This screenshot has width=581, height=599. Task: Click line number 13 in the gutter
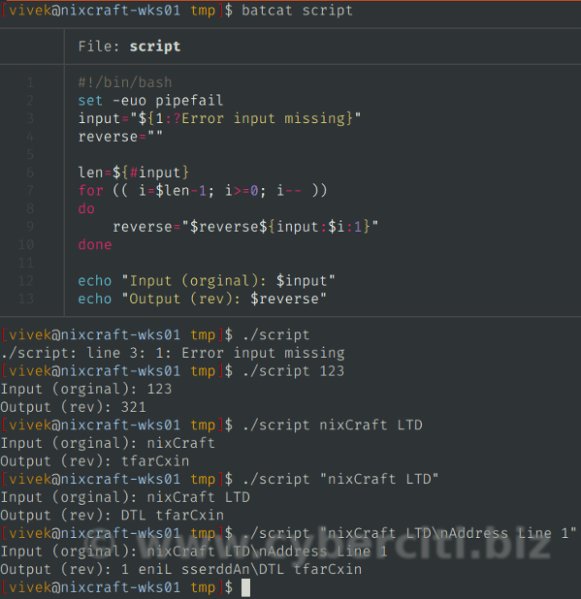26,299
